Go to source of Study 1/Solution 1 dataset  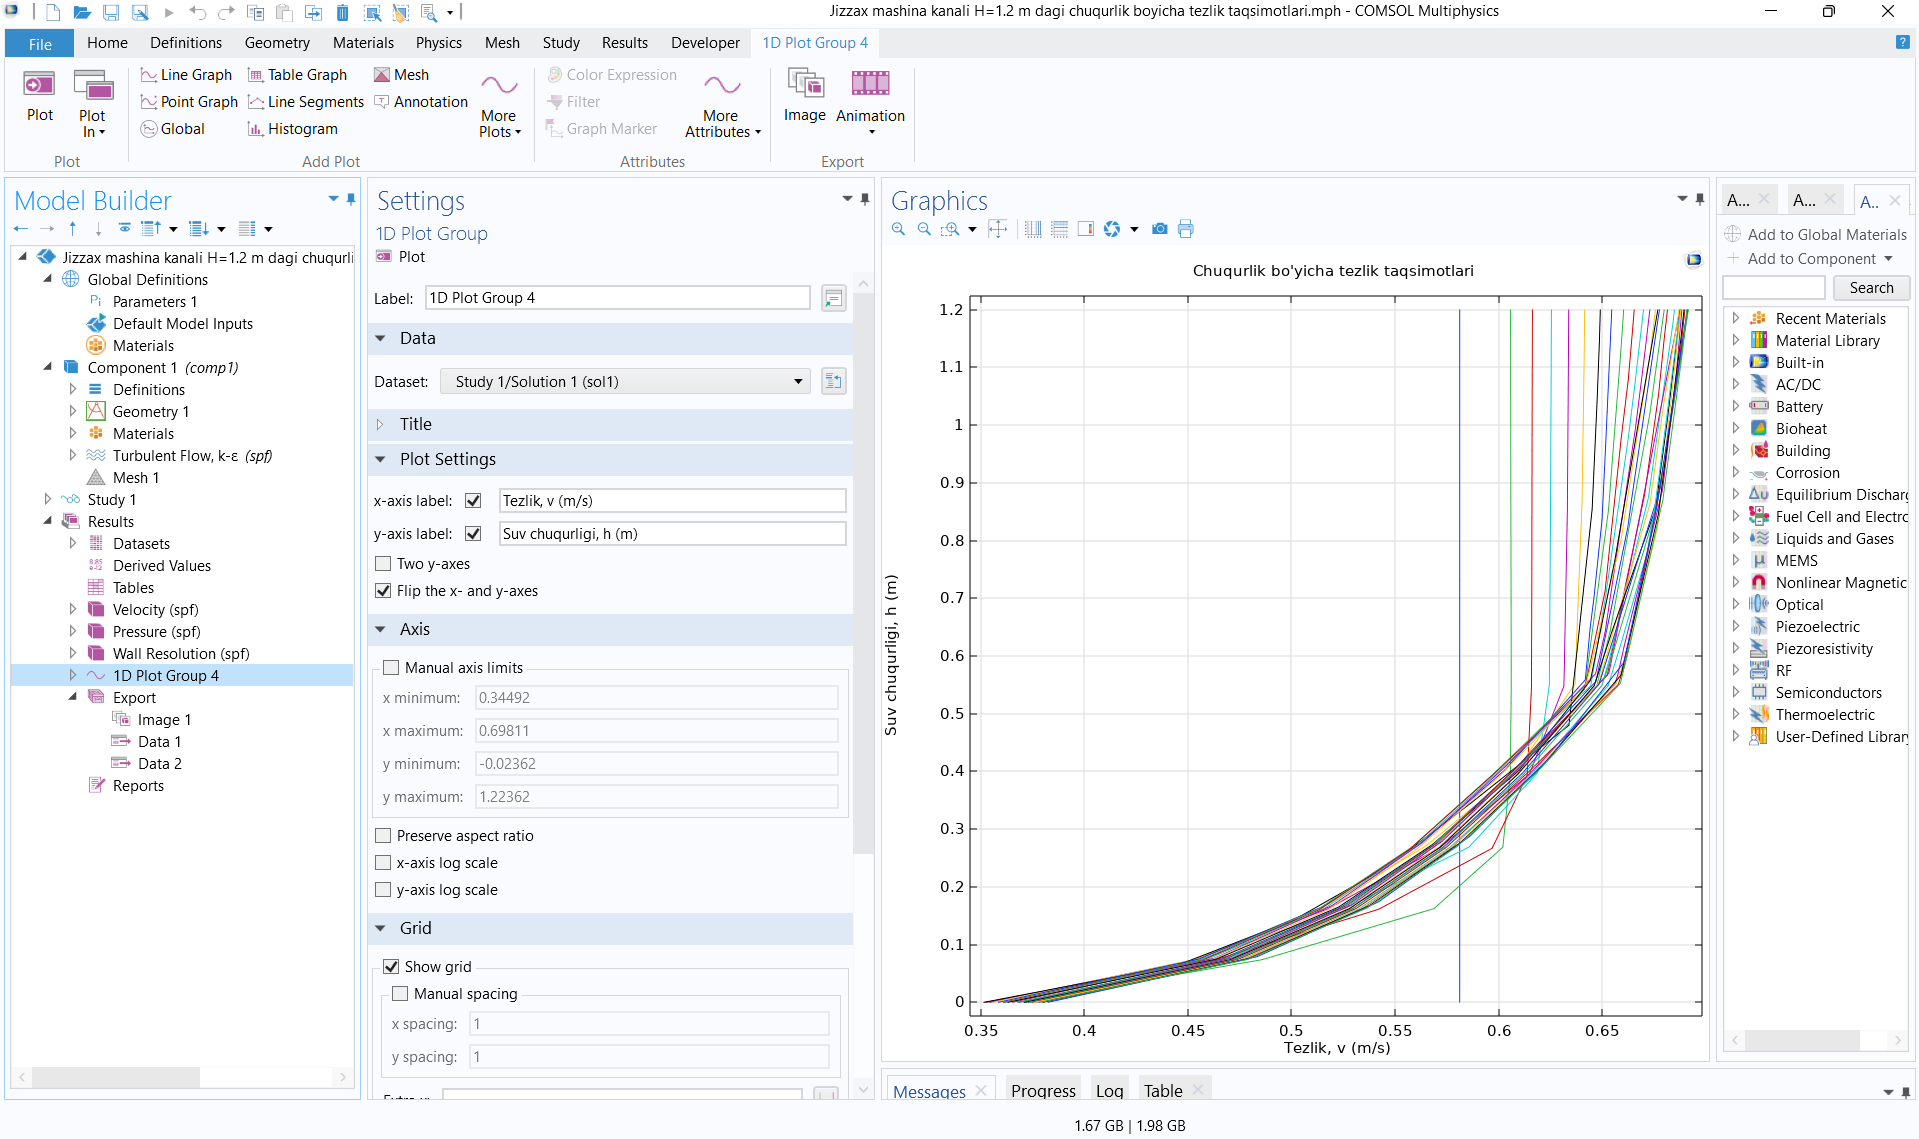834,381
